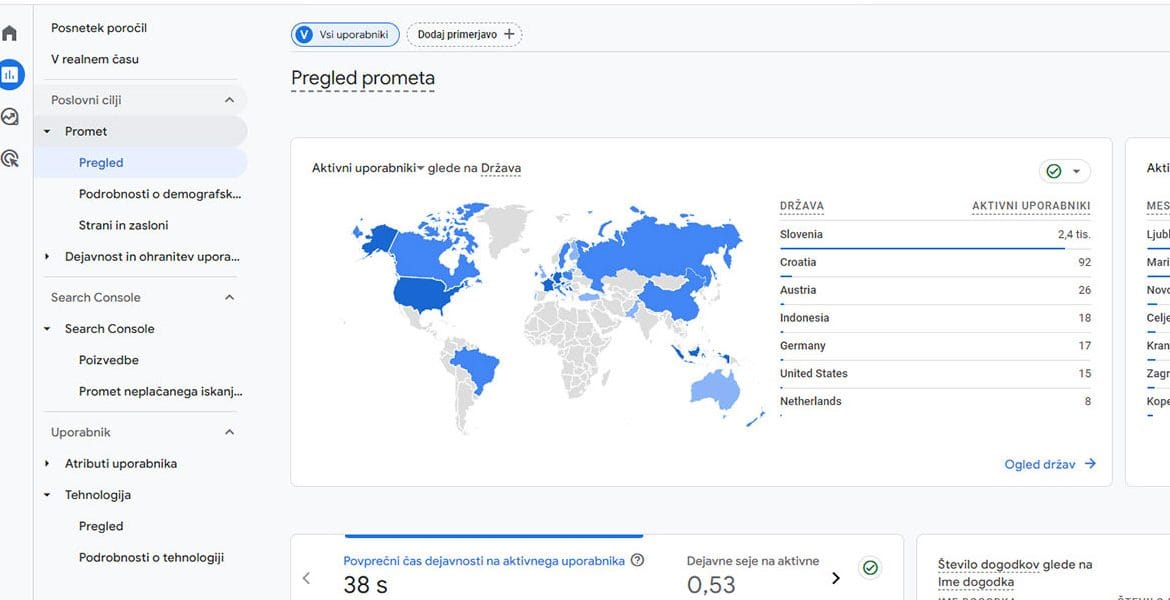Click the help icon beside Povprečni čas dejavnosti

tap(637, 561)
